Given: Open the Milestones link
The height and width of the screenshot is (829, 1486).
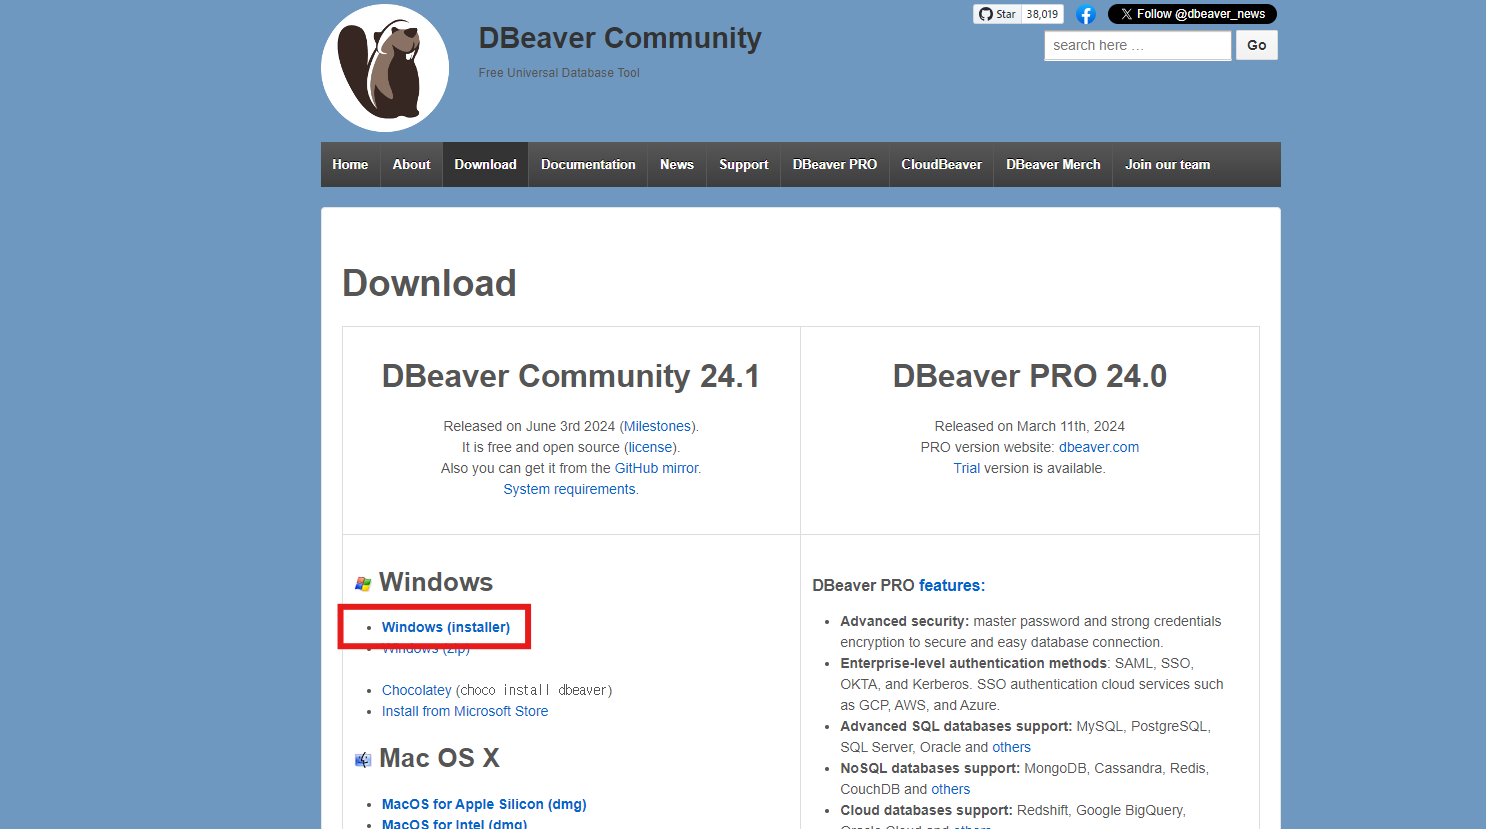Looking at the screenshot, I should click(x=657, y=426).
